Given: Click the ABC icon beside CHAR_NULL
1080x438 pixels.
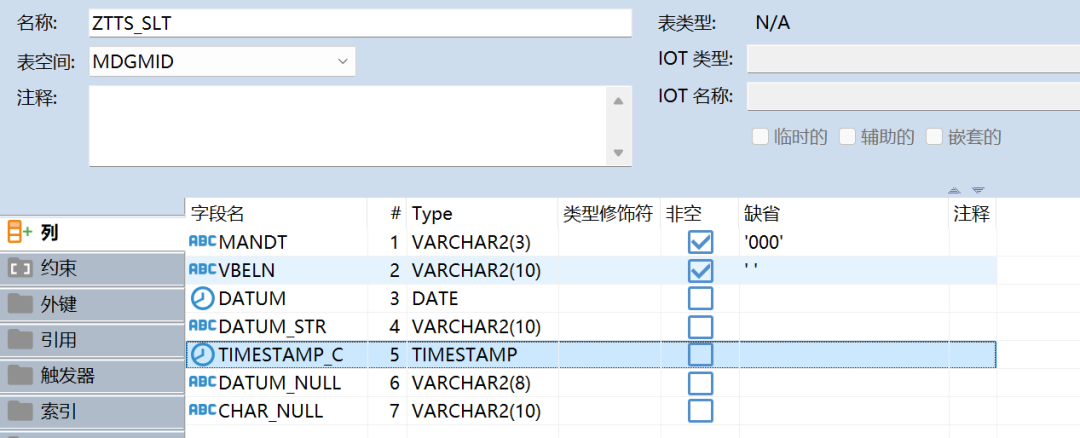Looking at the screenshot, I should click(x=202, y=410).
